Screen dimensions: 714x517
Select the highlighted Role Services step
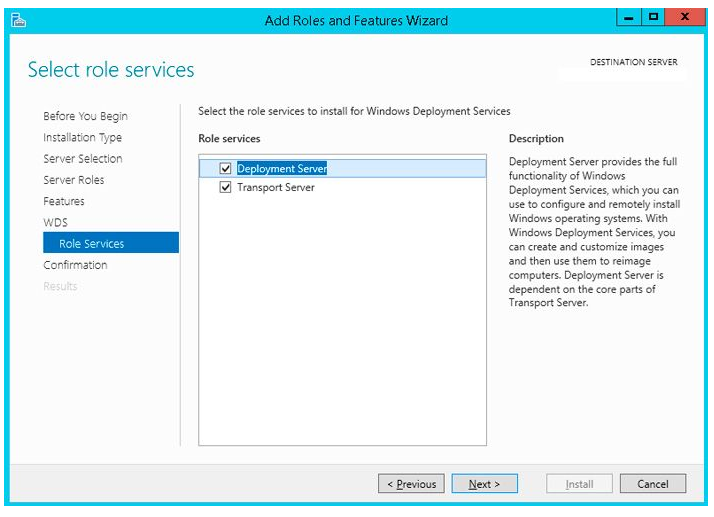point(111,243)
